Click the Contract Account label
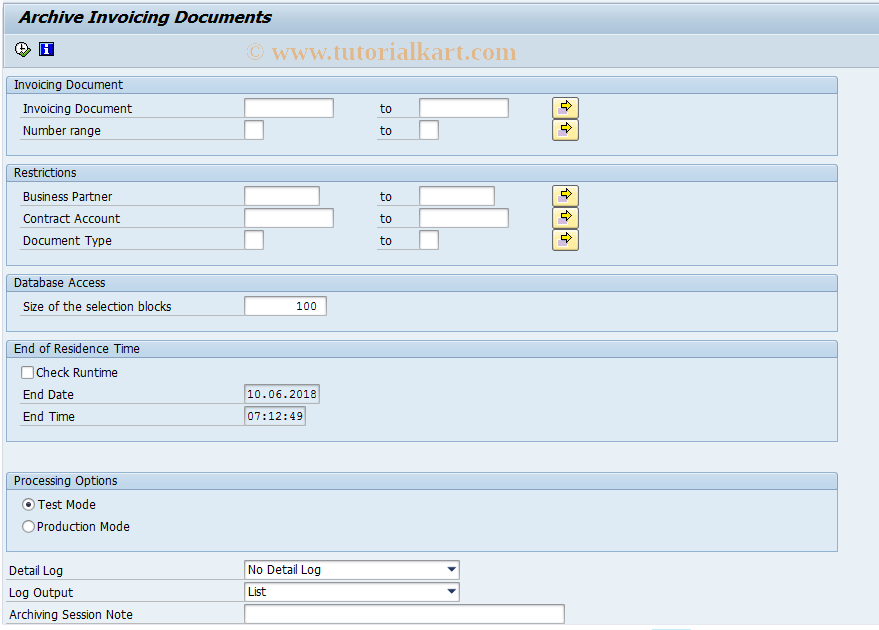Viewport: 879px width, 630px height. click(x=71, y=219)
